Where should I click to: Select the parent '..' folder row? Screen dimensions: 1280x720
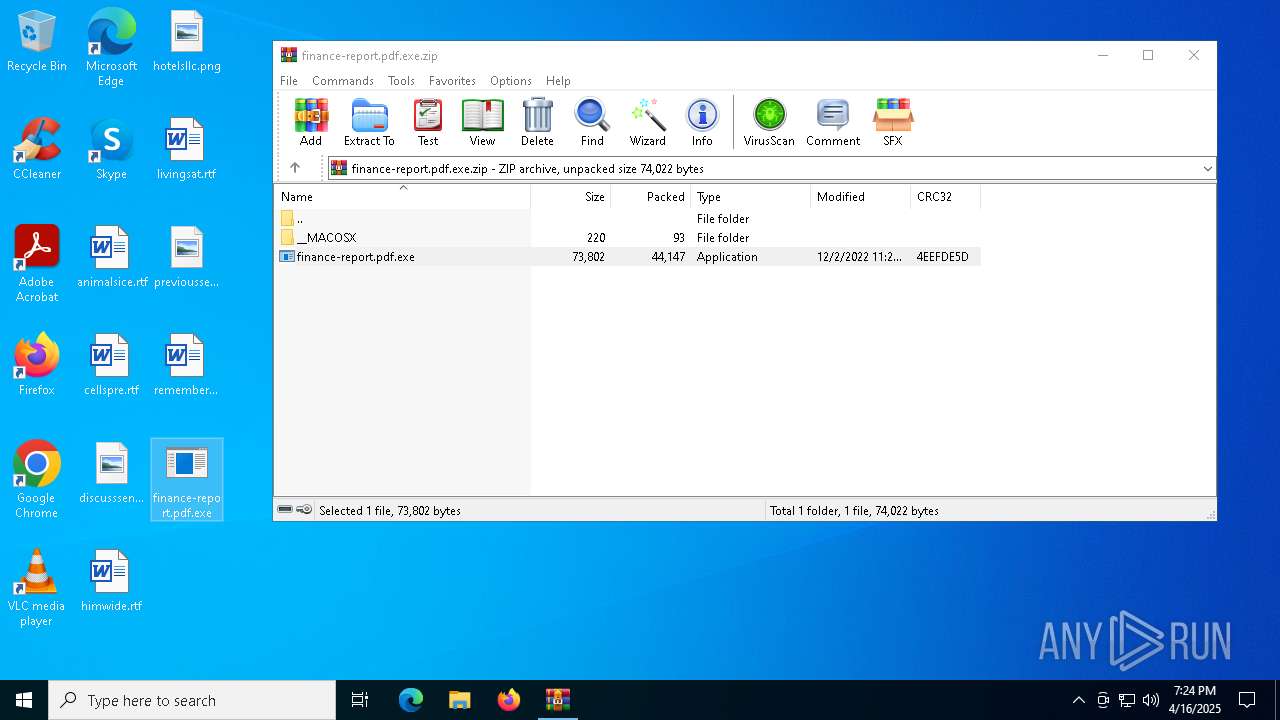pyautogui.click(x=627, y=218)
